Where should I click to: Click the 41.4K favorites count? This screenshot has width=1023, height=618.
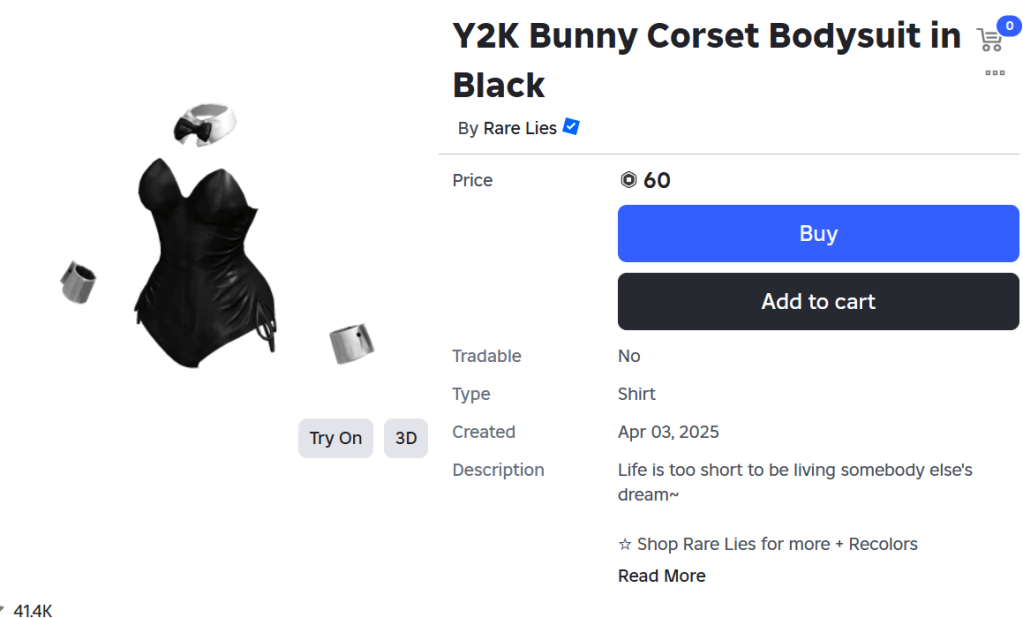click(x=32, y=610)
